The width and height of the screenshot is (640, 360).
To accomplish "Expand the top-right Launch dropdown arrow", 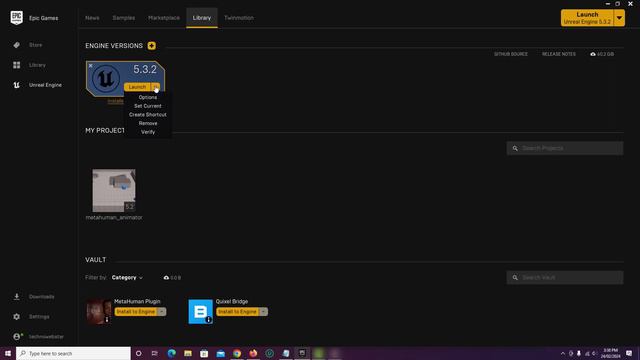I will [619, 18].
